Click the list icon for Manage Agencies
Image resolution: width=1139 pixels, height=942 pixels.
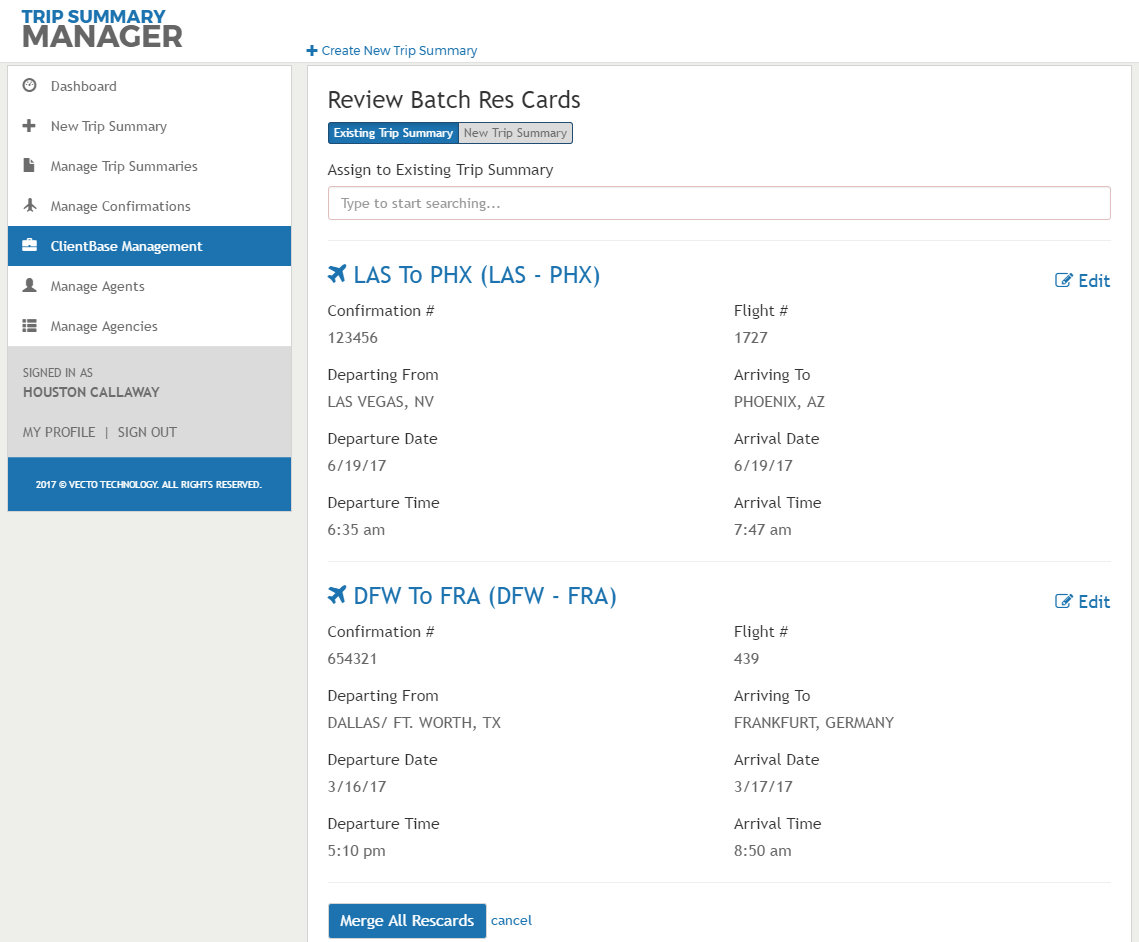pos(30,326)
